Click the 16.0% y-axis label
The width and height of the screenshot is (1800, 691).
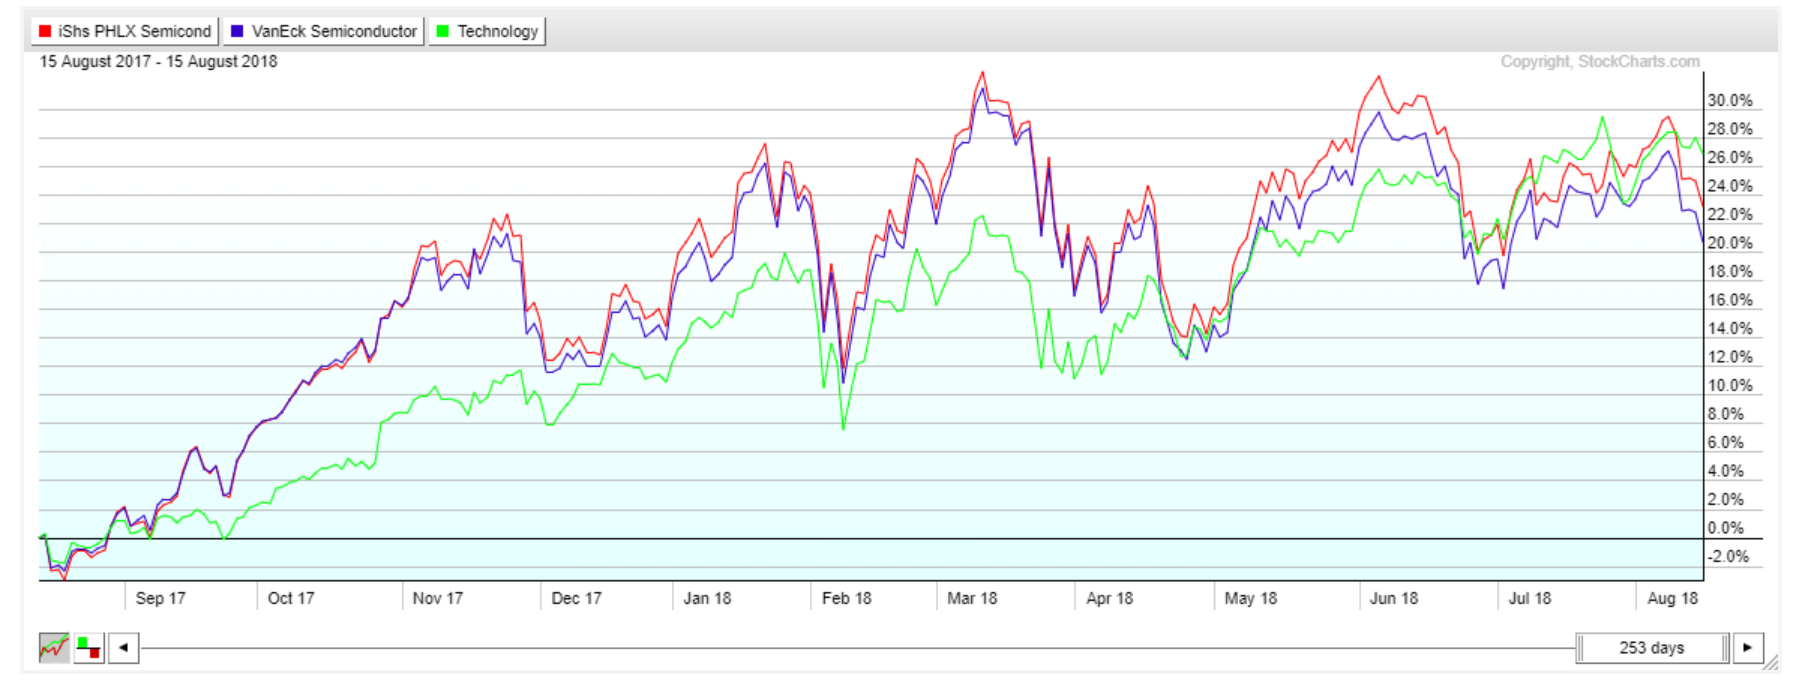(1730, 300)
